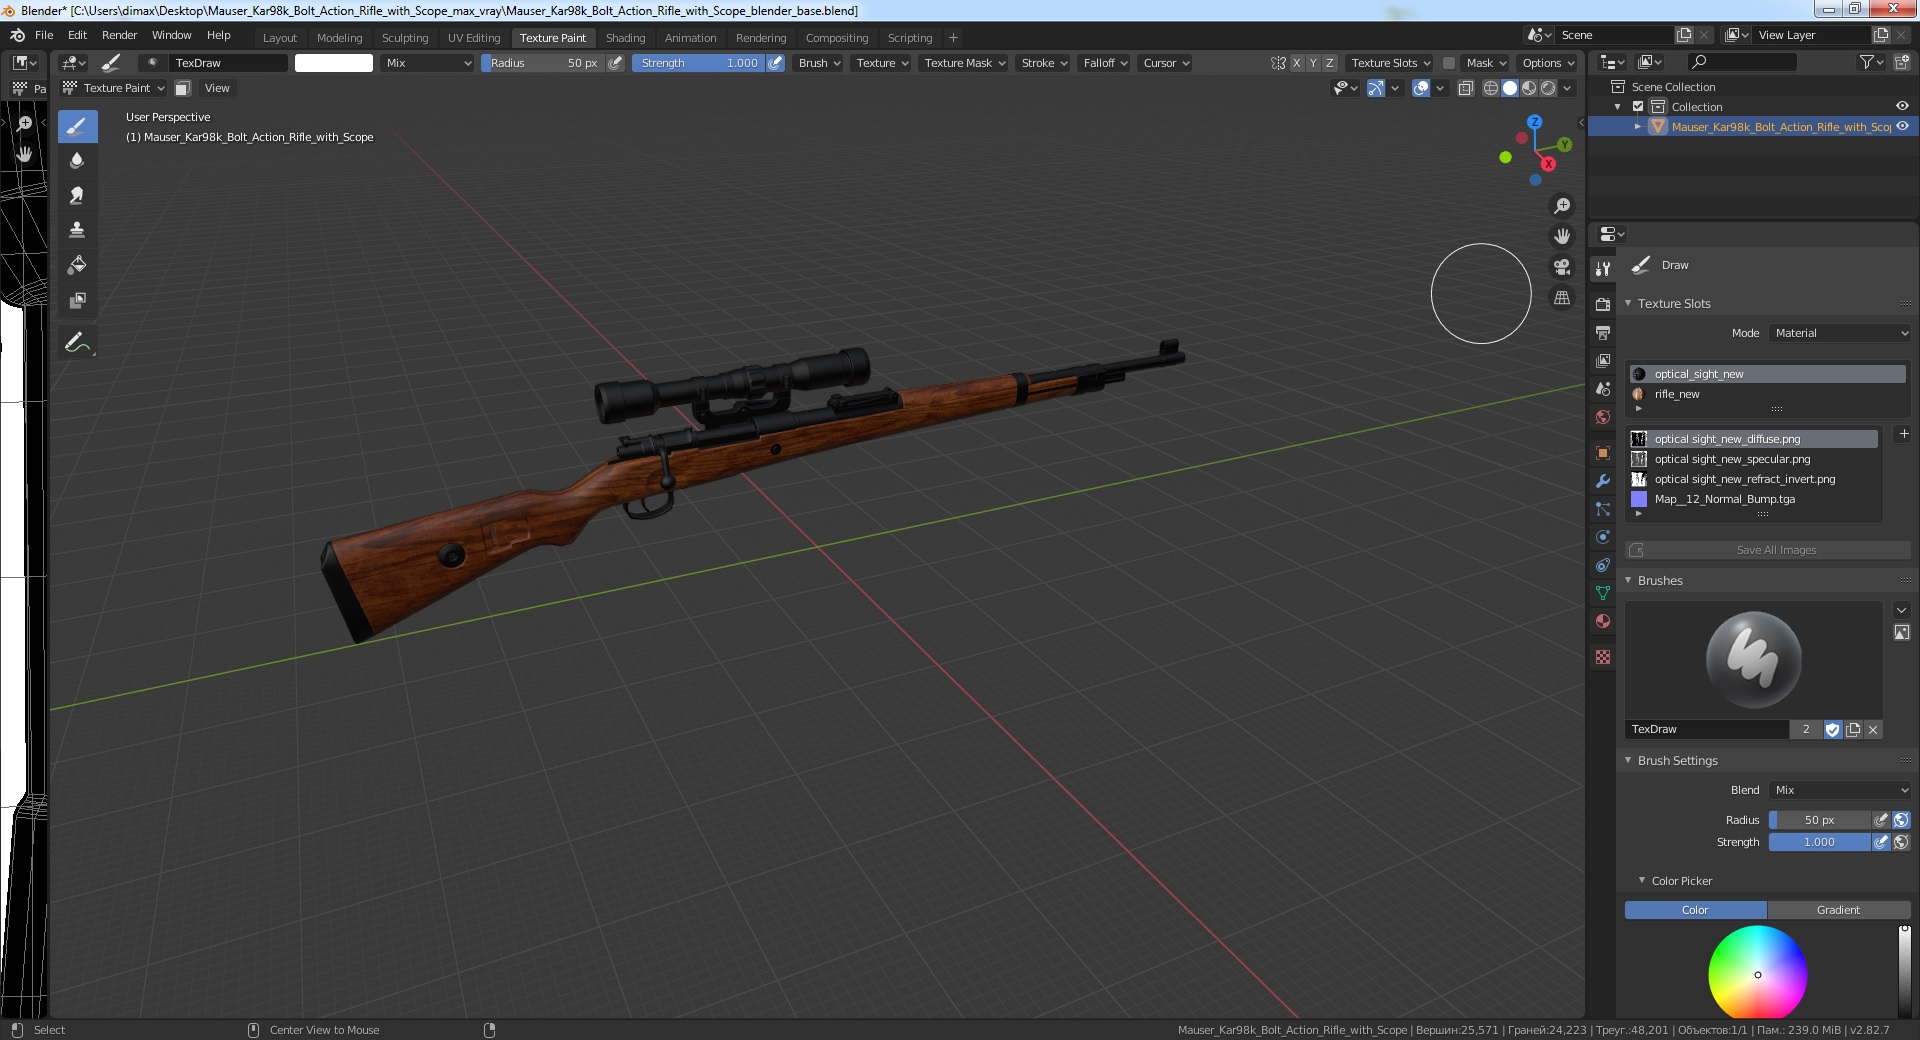Open Physics properties tab
The image size is (1920, 1040).
pos(1603,537)
